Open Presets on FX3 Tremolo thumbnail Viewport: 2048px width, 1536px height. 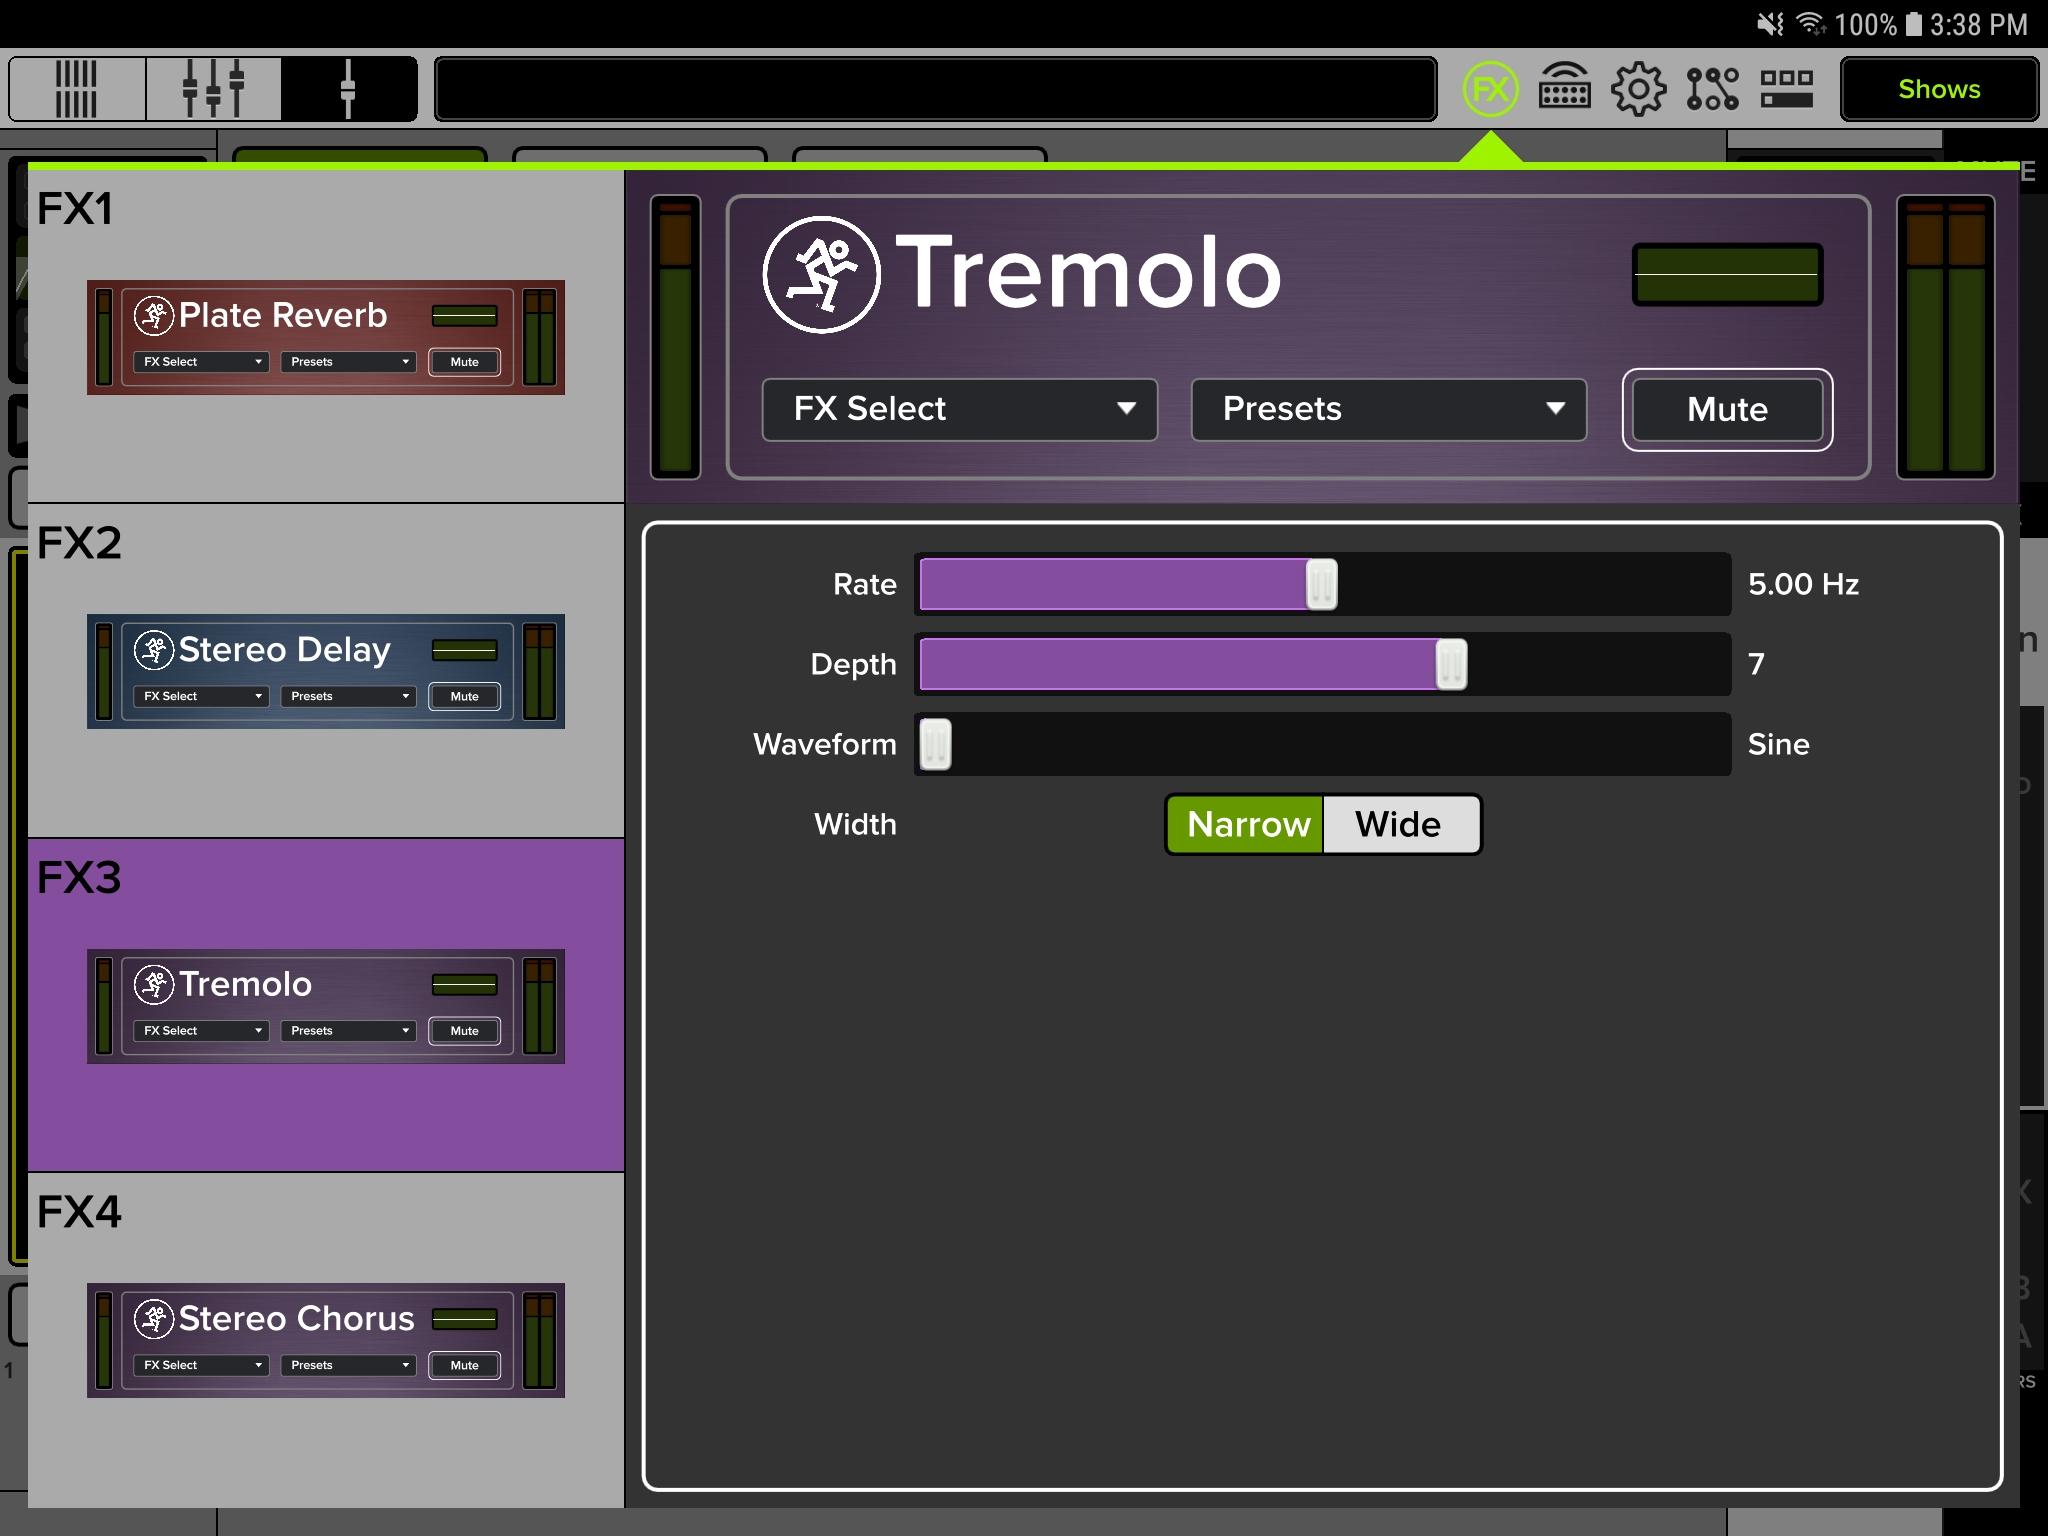pyautogui.click(x=348, y=1031)
